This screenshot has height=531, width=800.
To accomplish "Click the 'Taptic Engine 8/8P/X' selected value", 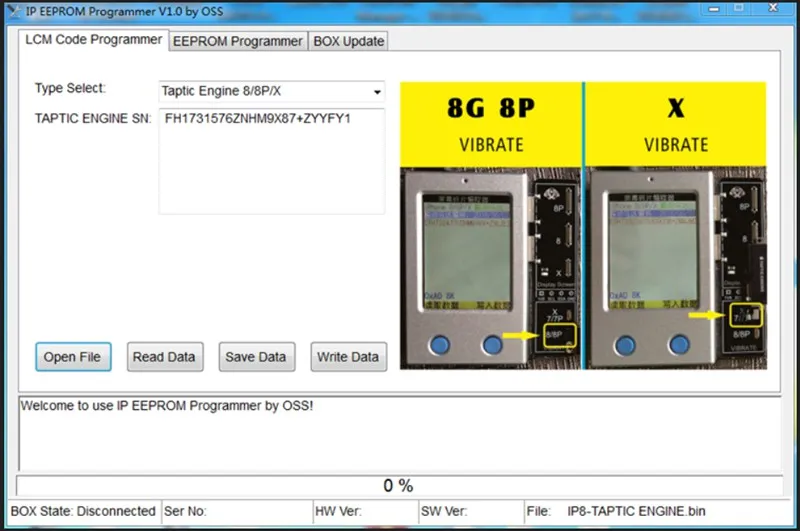I will coord(221,91).
